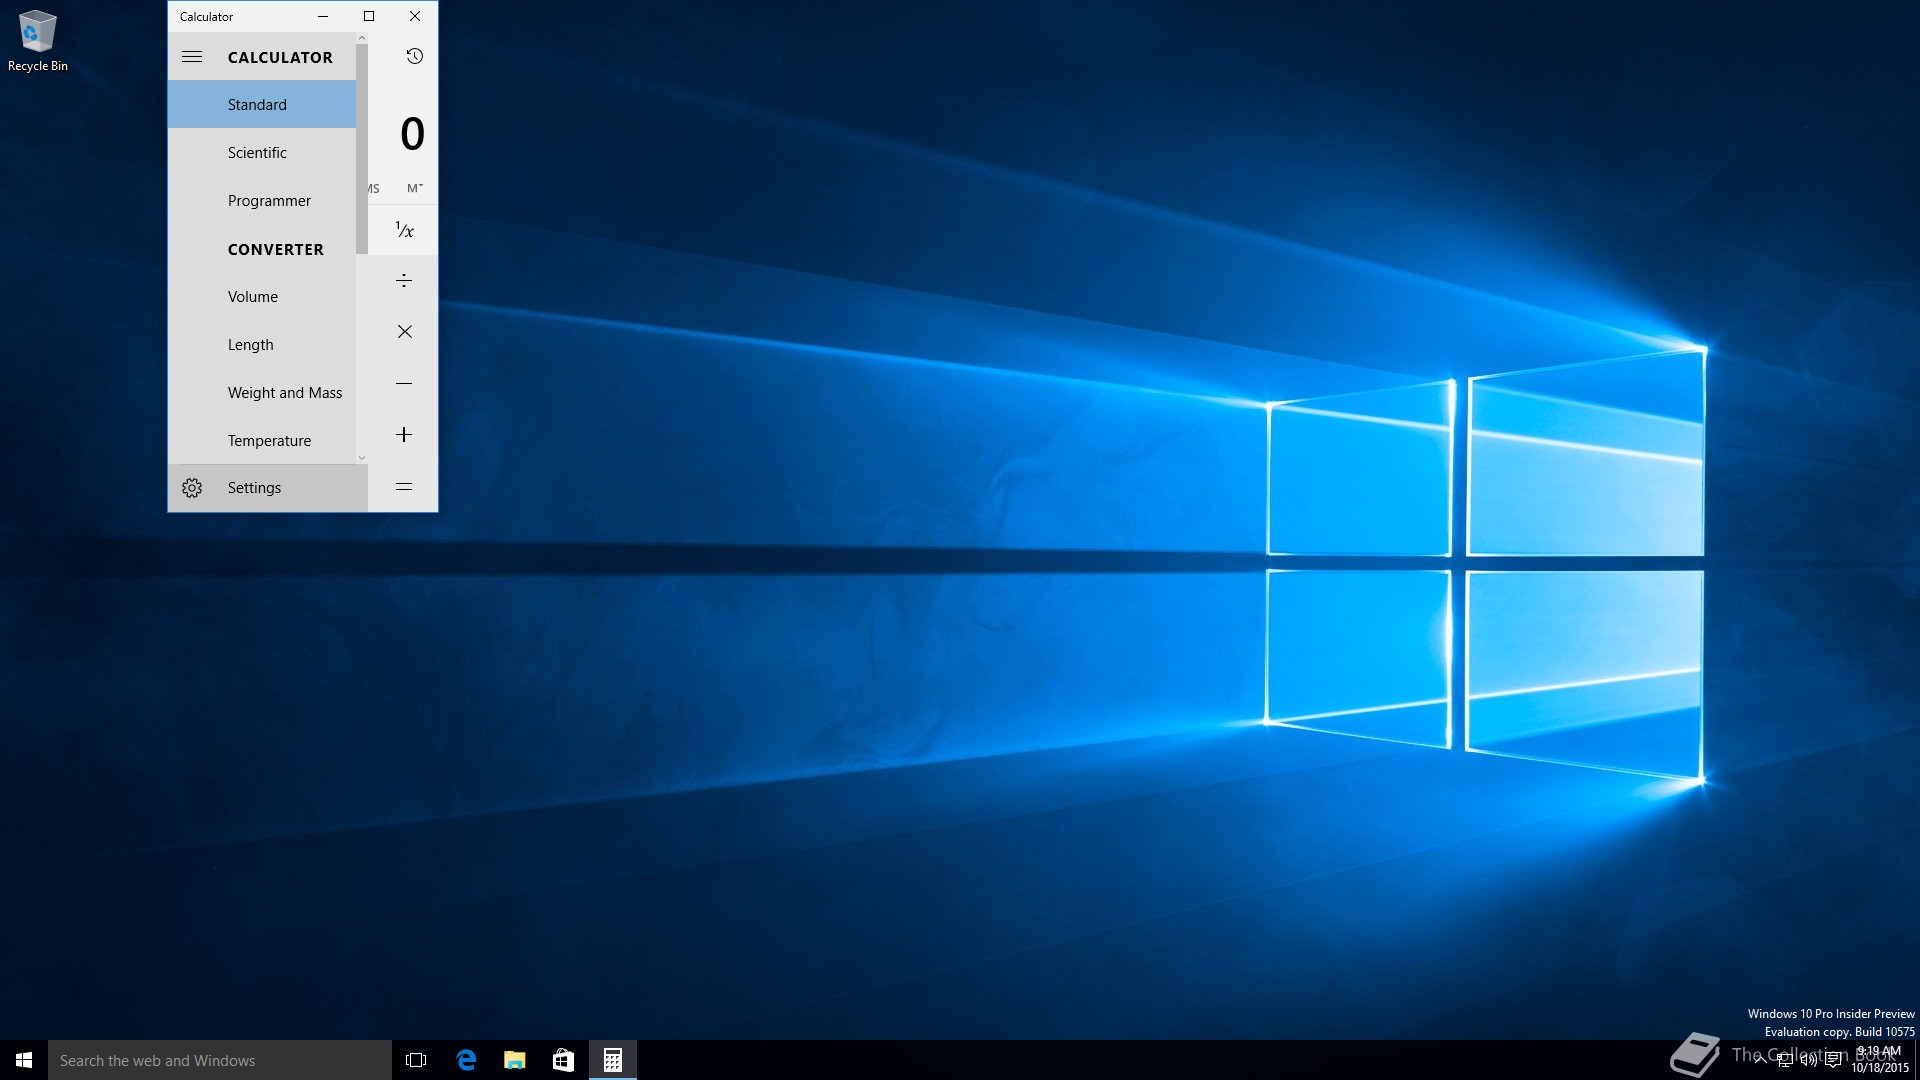Open Settings from the gear icon

pos(192,488)
